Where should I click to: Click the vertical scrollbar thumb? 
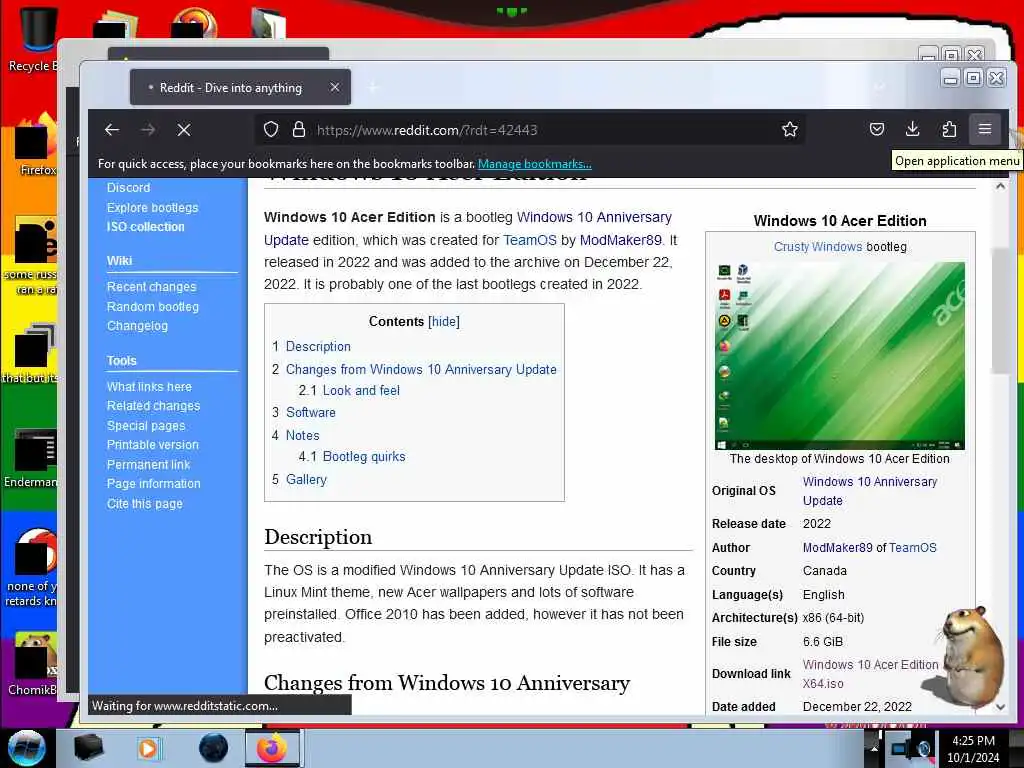pyautogui.click(x=1000, y=310)
